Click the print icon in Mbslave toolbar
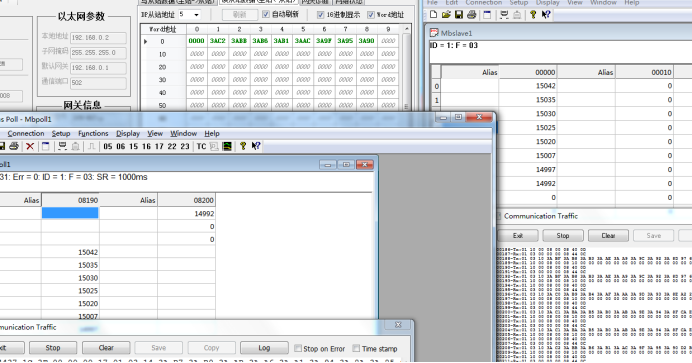Image resolution: width=692 pixels, height=363 pixels. [471, 15]
